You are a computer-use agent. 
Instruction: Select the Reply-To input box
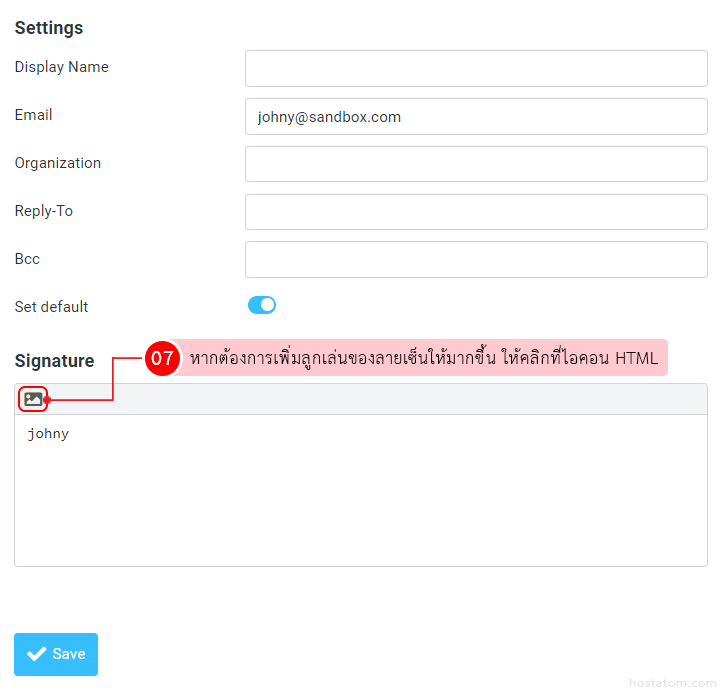(x=476, y=212)
